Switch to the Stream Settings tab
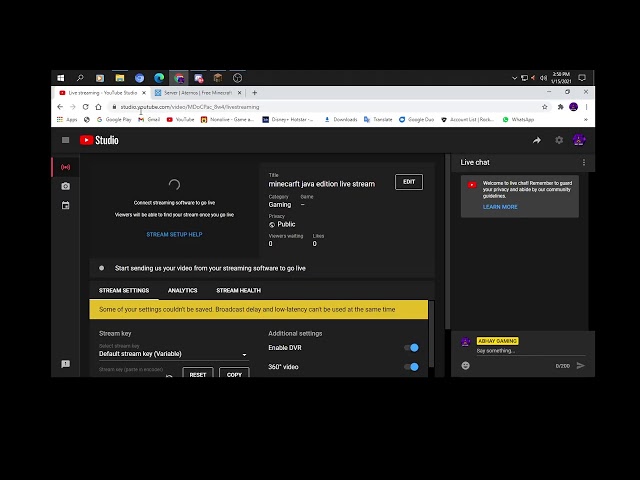The height and width of the screenshot is (480, 640). [124, 291]
